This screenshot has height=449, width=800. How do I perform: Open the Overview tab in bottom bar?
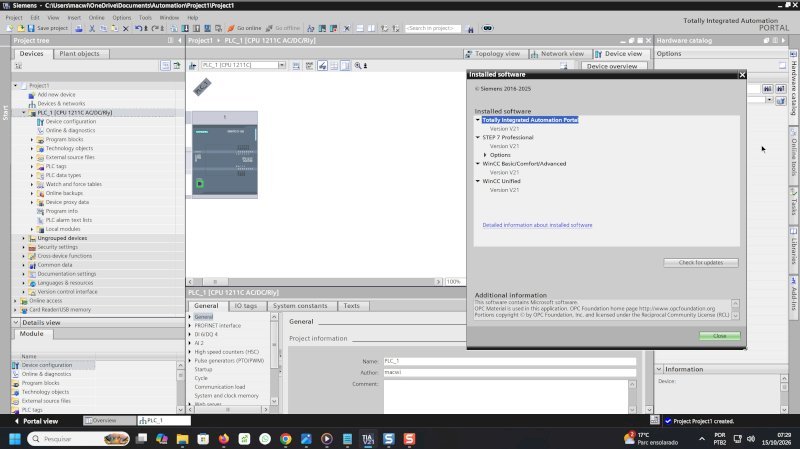click(x=109, y=421)
